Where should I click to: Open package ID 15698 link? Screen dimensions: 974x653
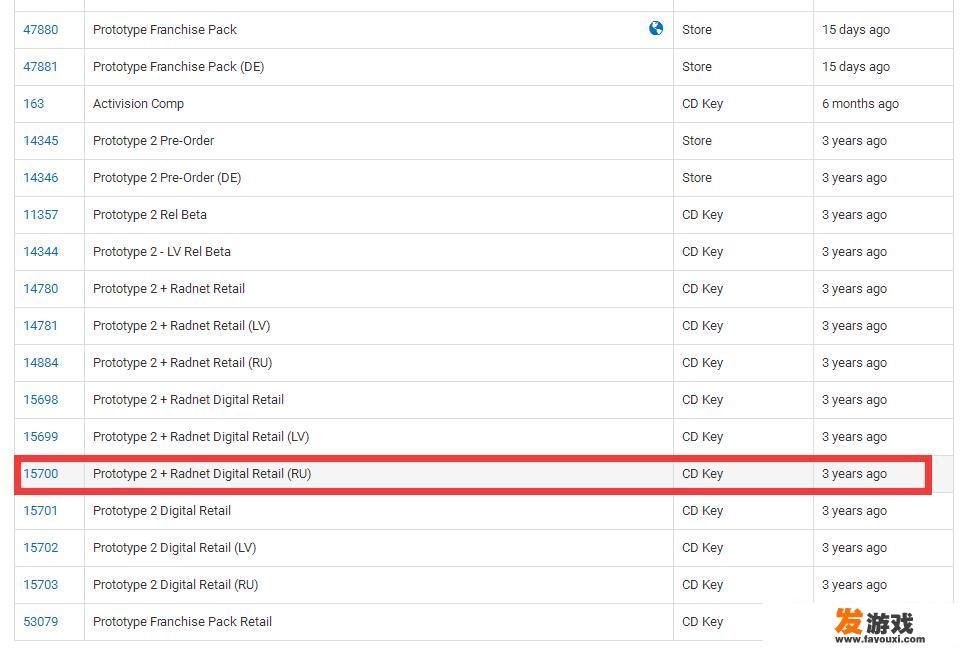point(40,400)
